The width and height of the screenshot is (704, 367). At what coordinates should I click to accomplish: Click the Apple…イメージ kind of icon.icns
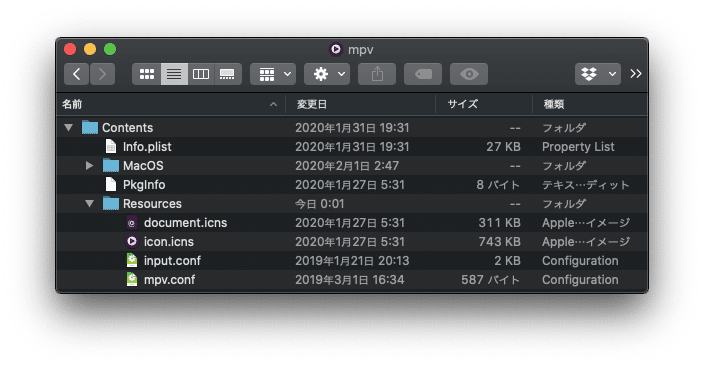click(586, 242)
